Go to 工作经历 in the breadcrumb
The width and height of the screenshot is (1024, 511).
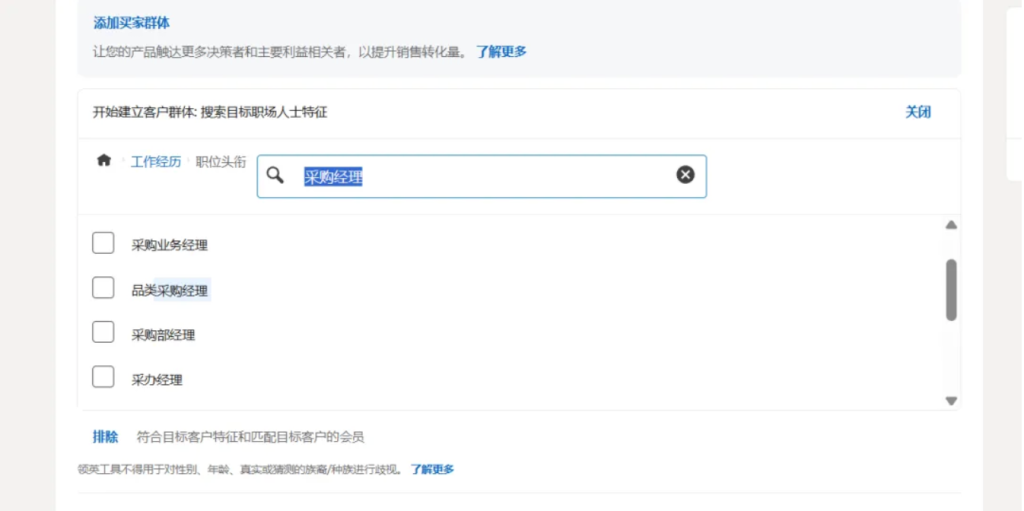156,161
